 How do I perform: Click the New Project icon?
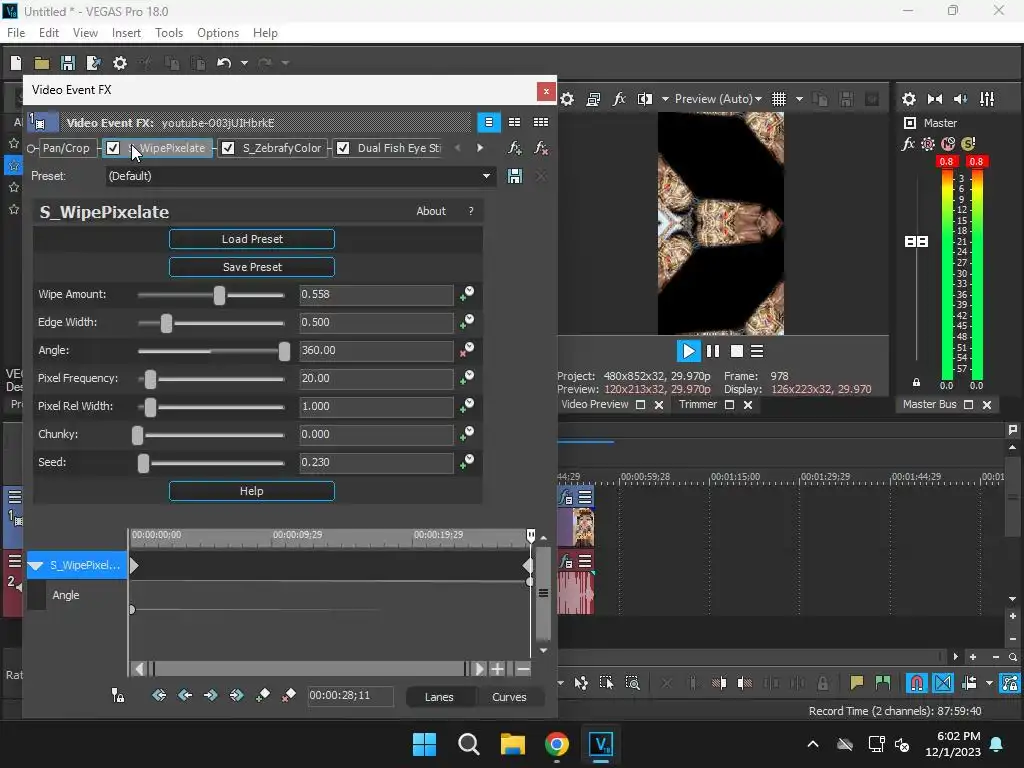16,63
